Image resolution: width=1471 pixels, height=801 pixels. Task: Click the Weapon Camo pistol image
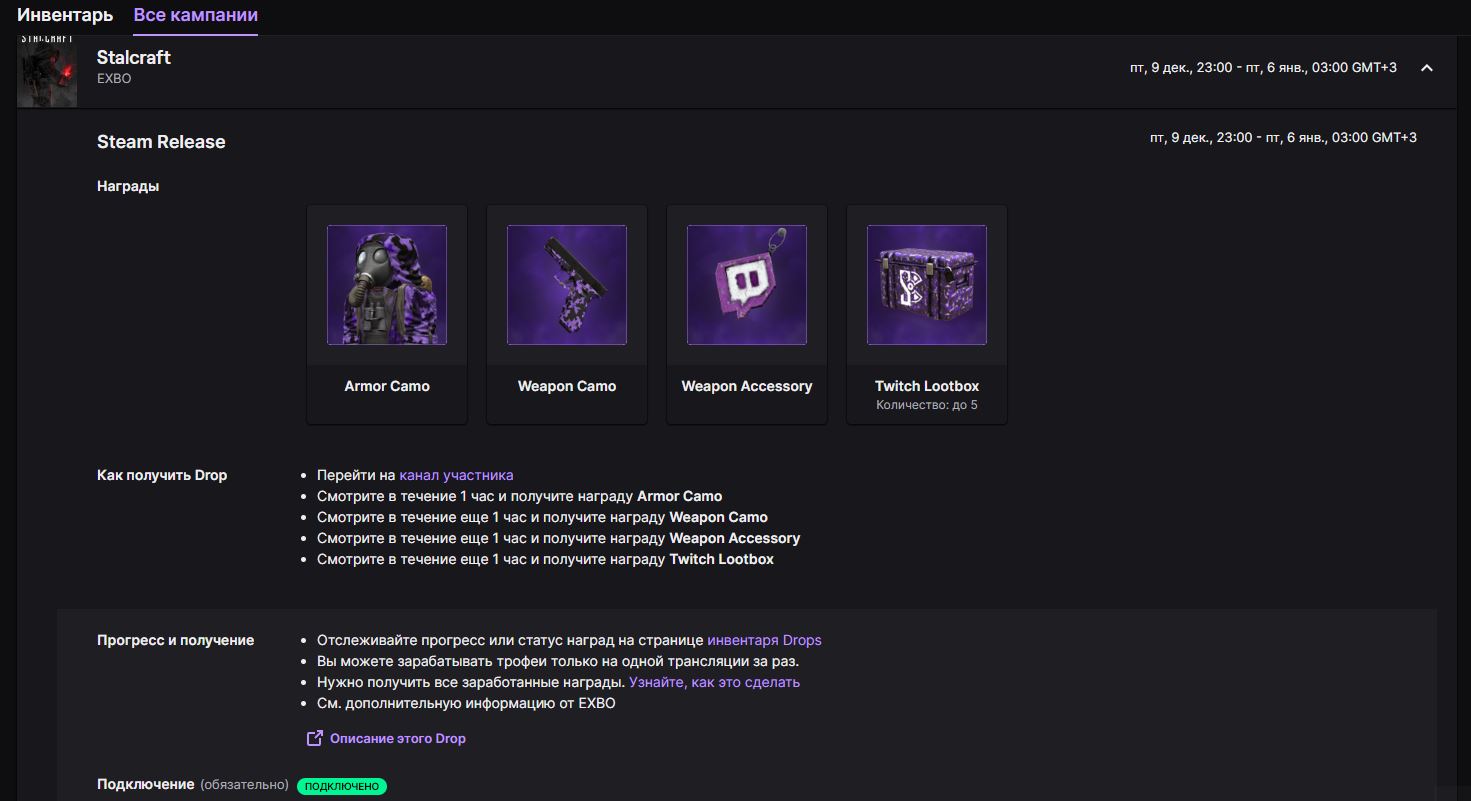(x=567, y=285)
